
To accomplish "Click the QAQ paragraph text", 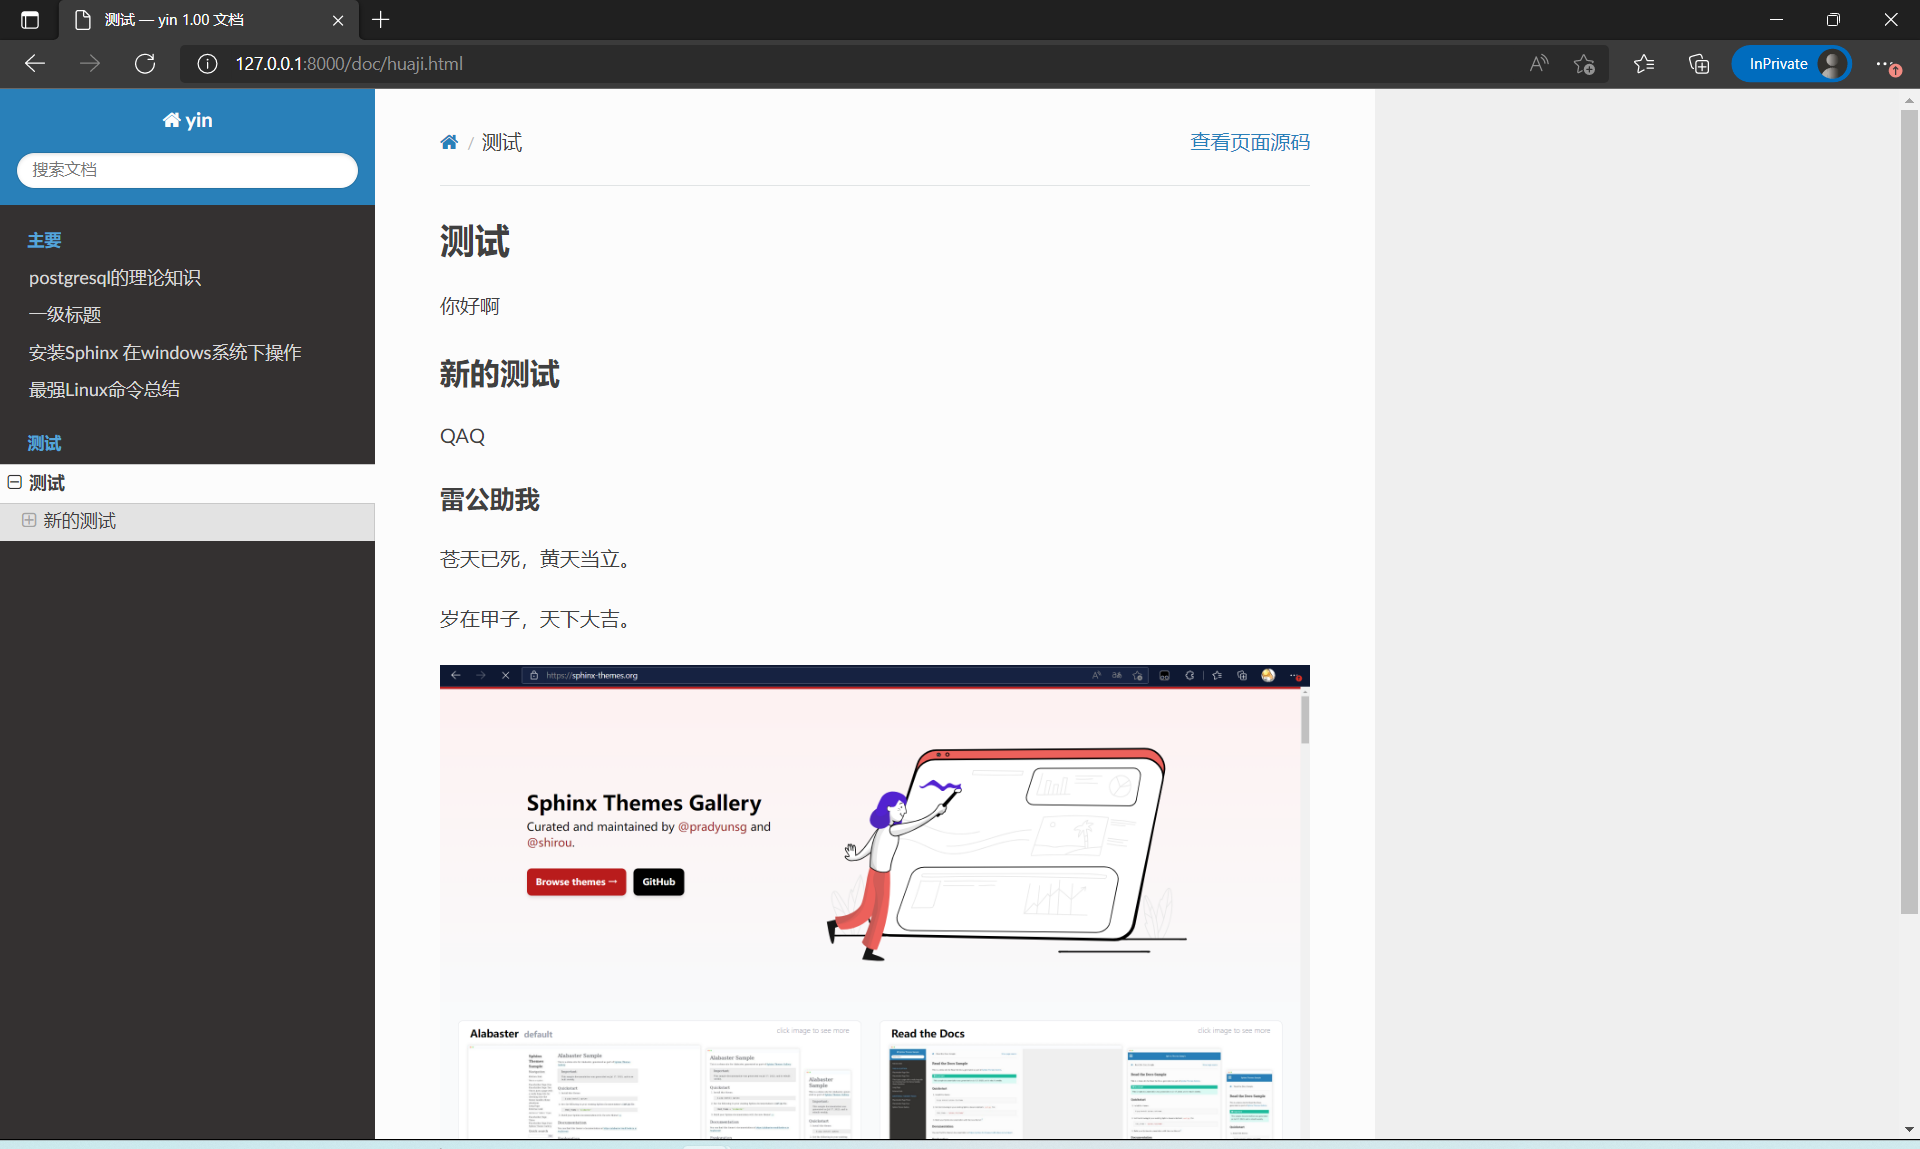I will pyautogui.click(x=462, y=436).
